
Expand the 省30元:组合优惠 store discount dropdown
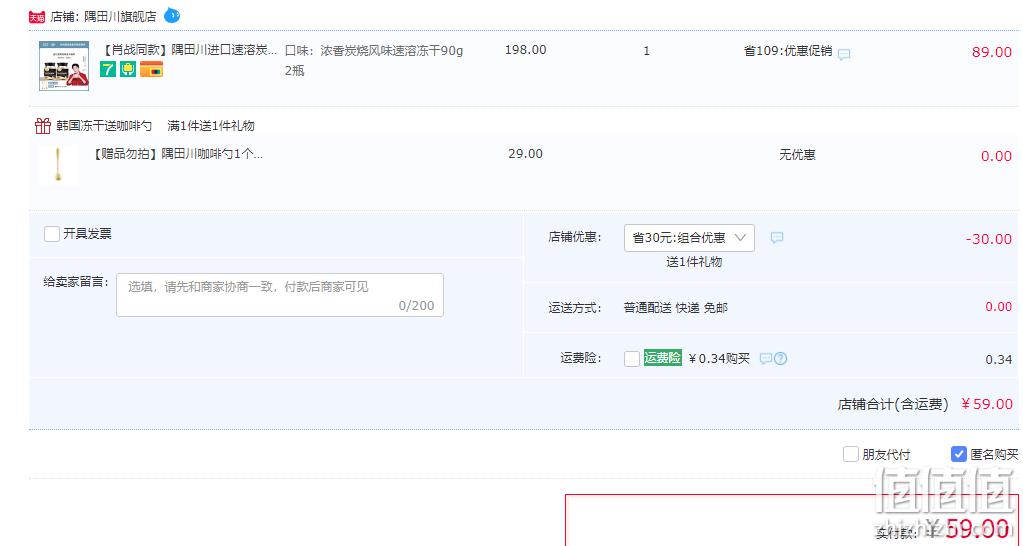689,238
